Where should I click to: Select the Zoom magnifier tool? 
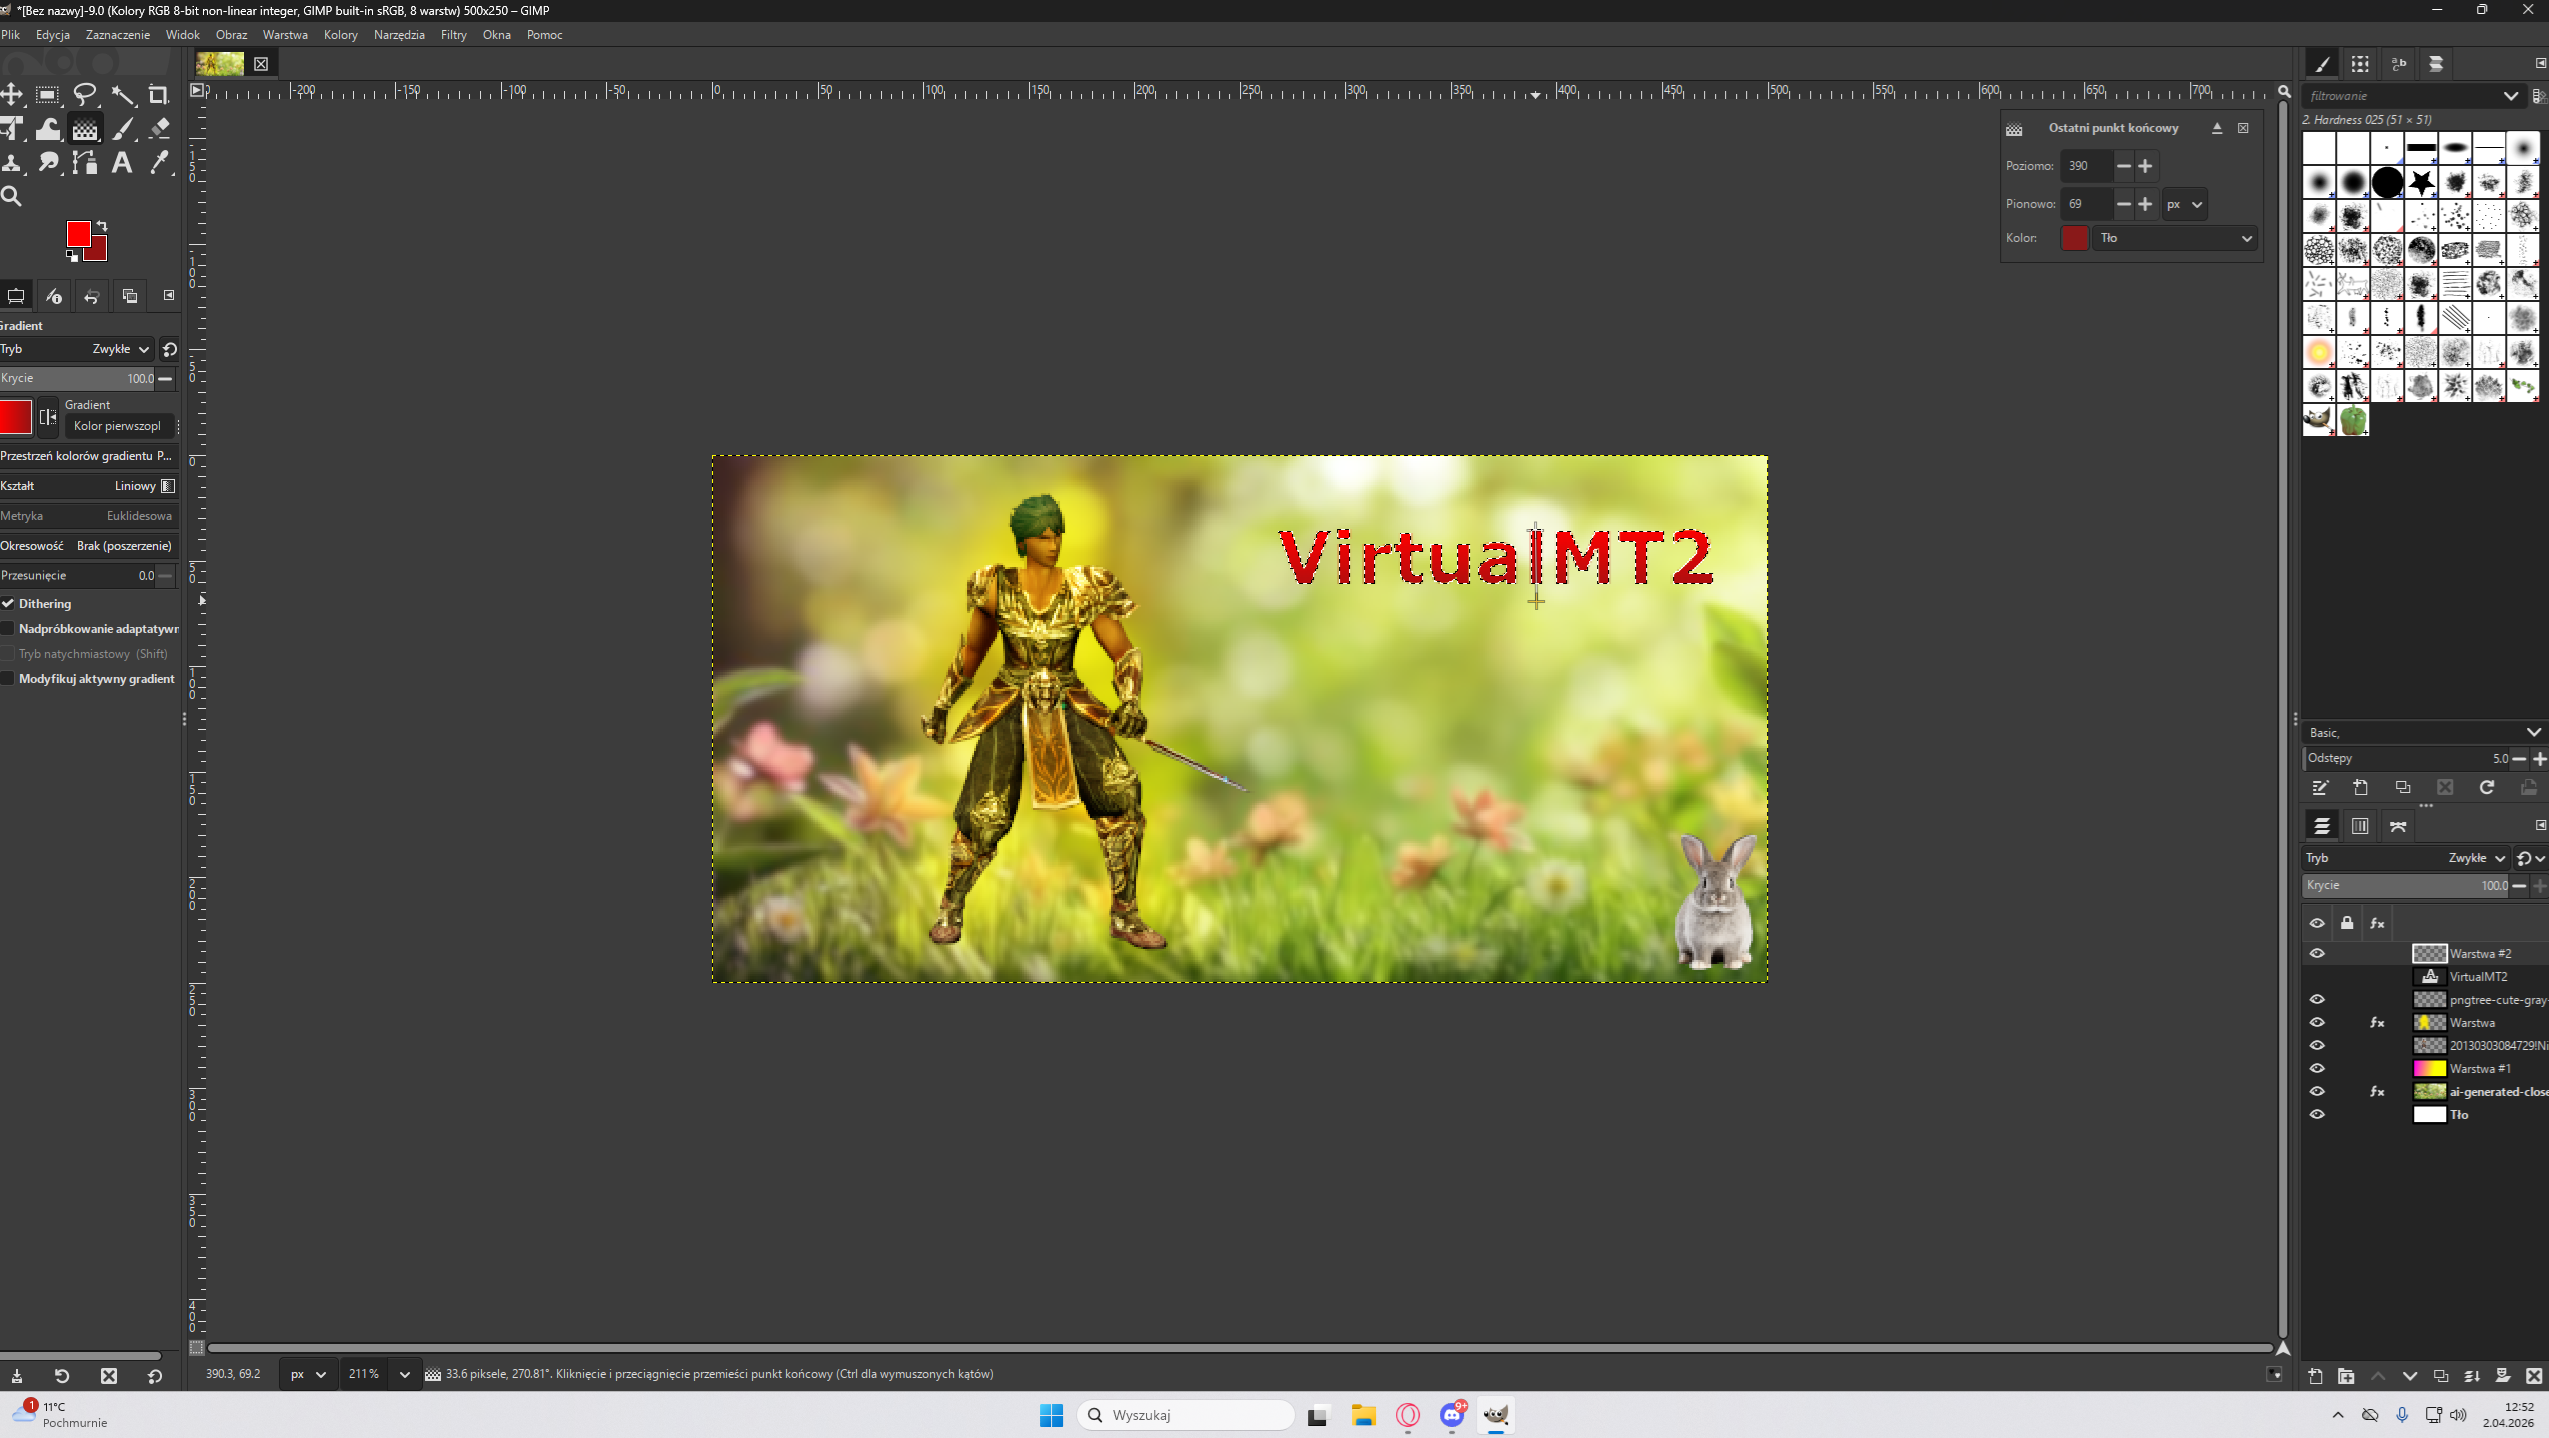(x=11, y=196)
